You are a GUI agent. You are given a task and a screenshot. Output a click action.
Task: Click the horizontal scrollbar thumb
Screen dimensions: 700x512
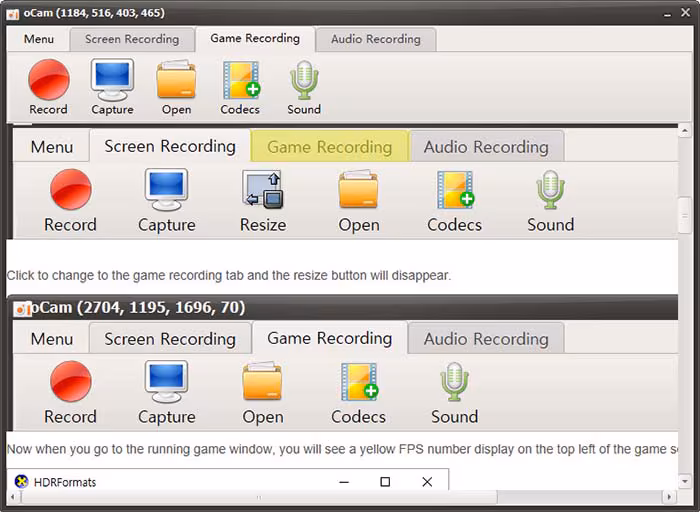(x=259, y=496)
